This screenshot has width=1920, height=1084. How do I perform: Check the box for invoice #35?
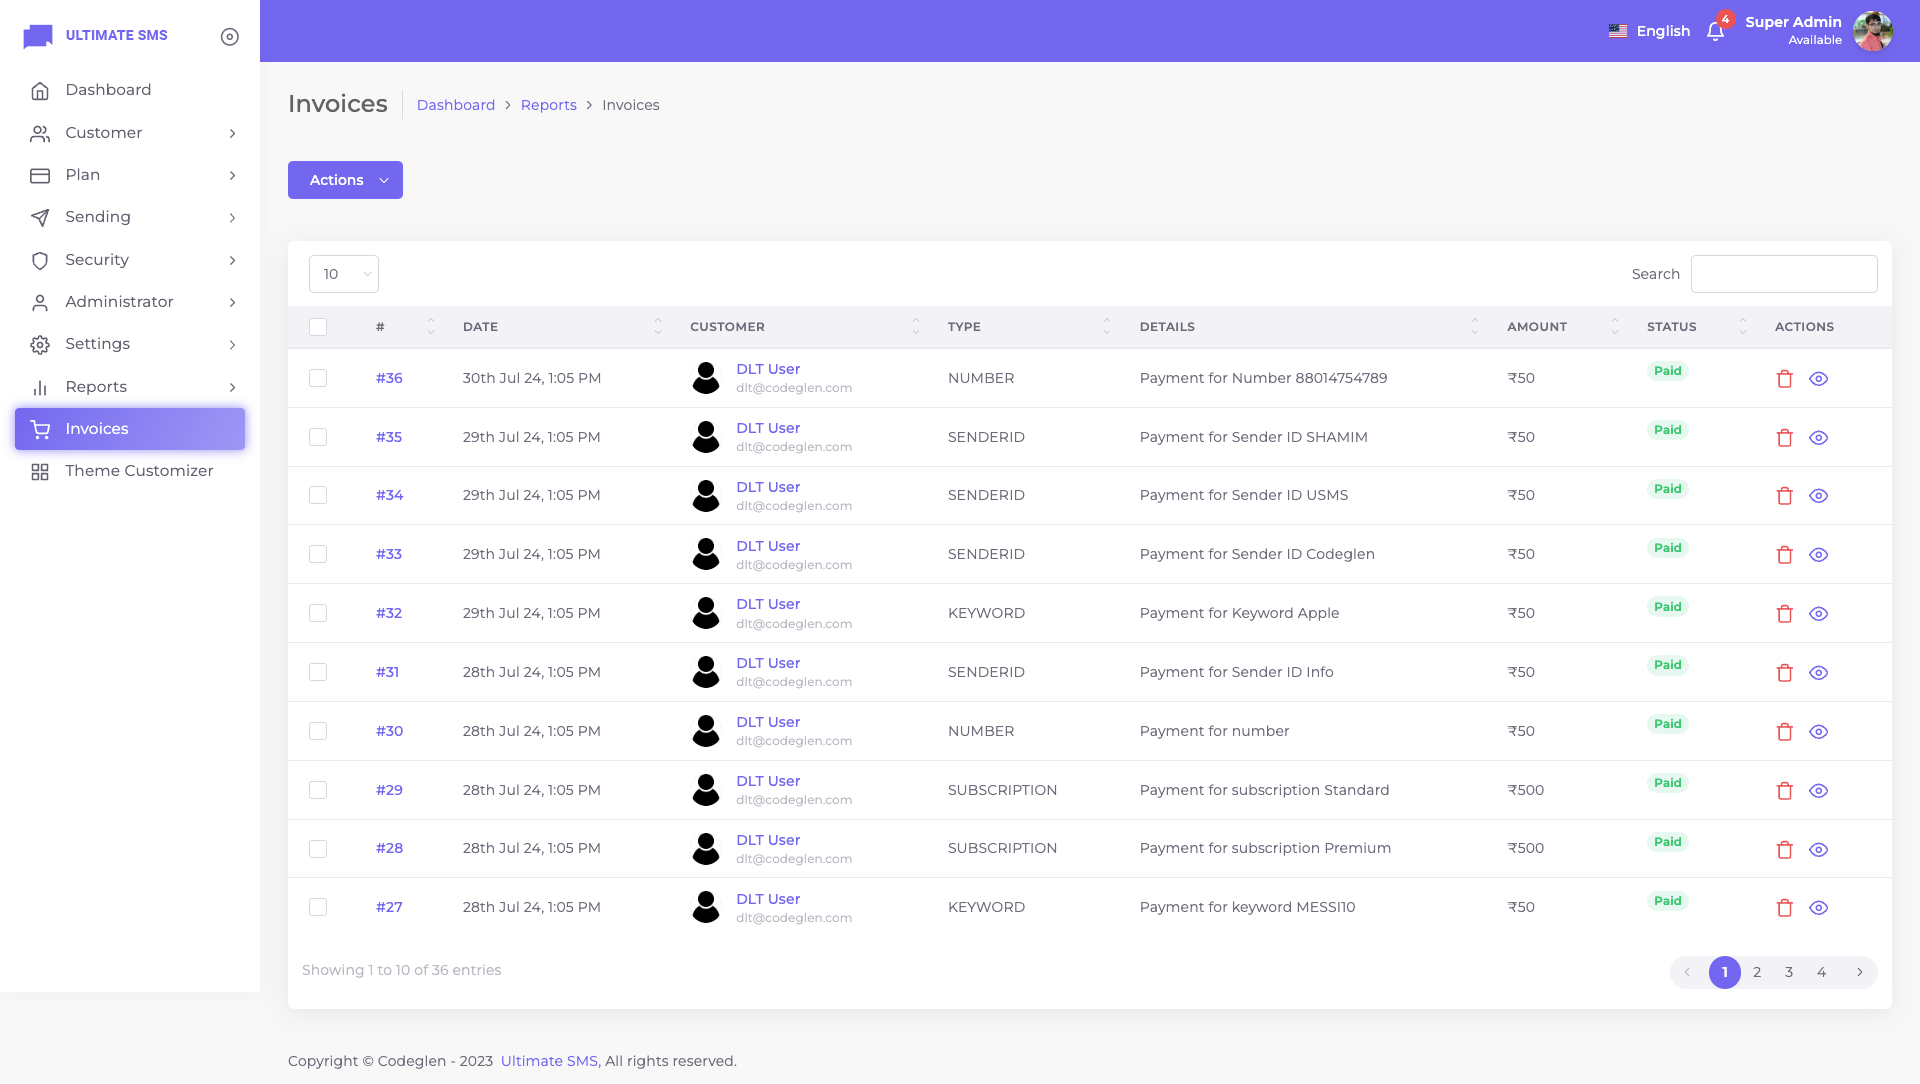coord(318,437)
